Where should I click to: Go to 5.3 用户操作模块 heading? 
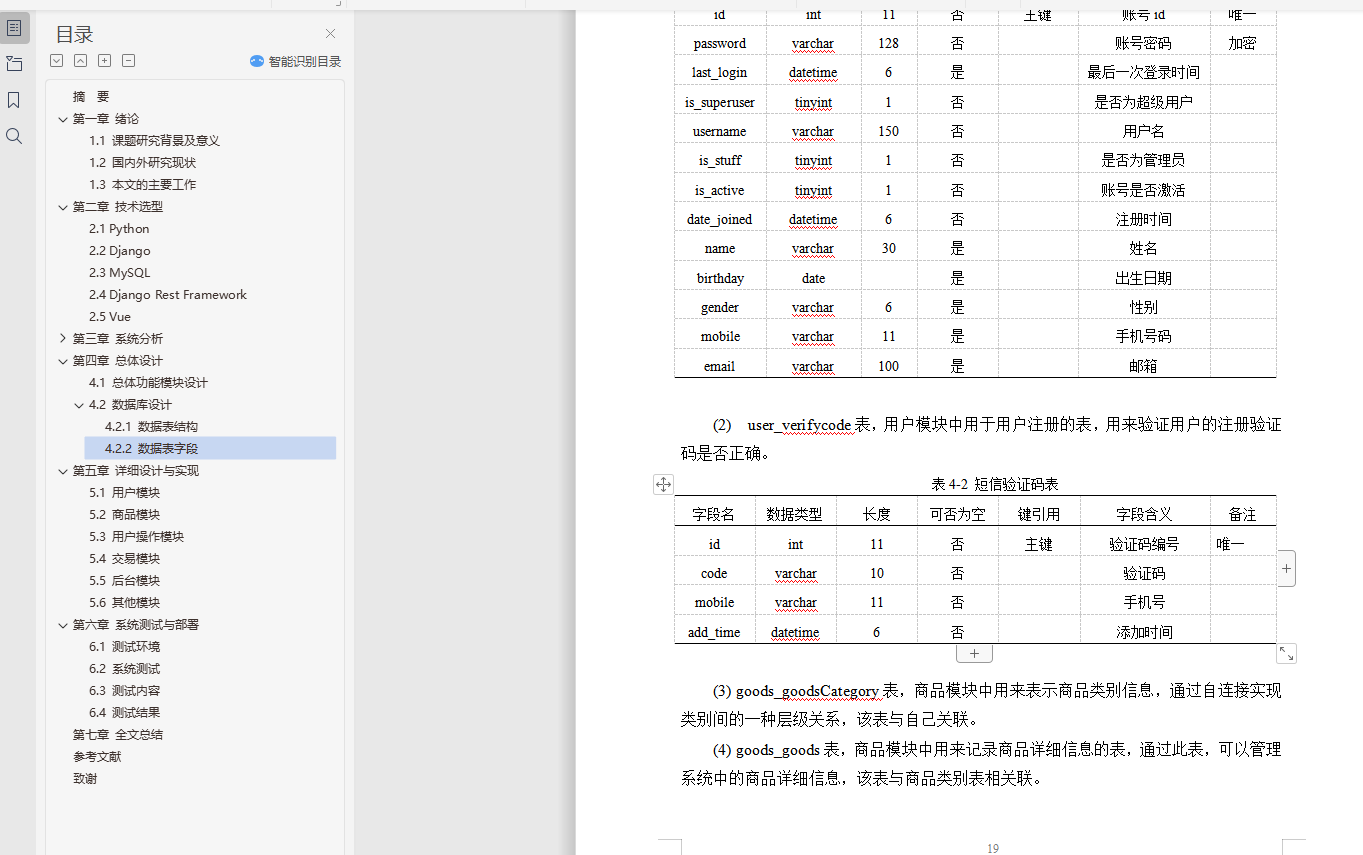tap(136, 537)
